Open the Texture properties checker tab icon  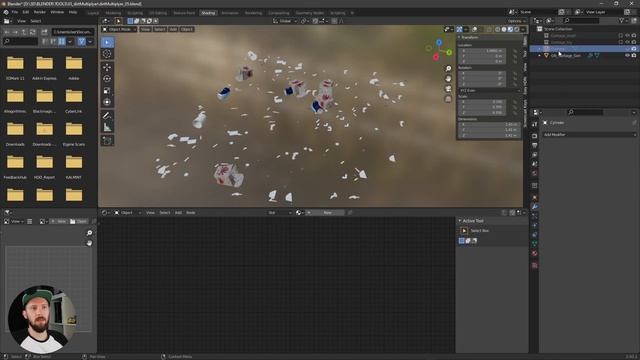tap(535, 265)
